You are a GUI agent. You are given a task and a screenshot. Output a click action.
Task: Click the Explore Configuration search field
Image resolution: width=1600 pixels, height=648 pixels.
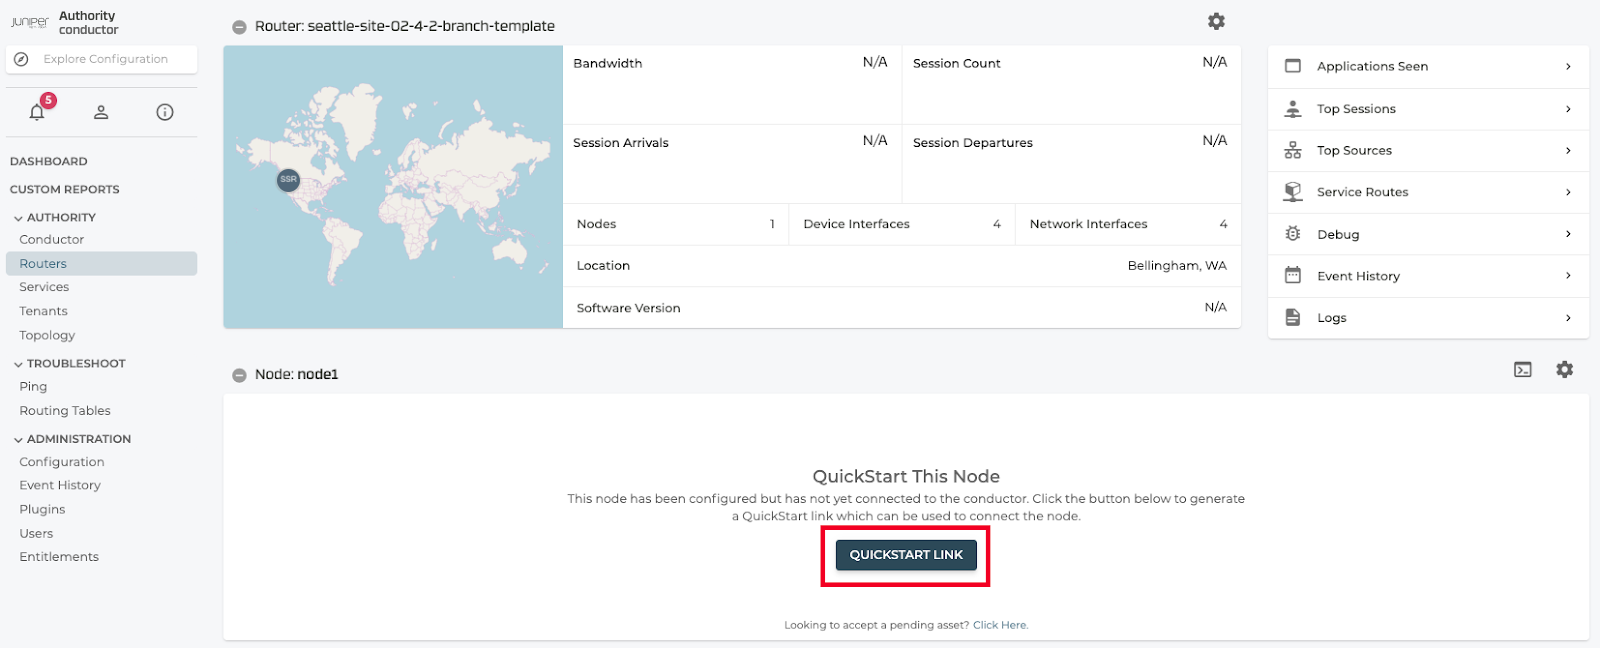pyautogui.click(x=105, y=59)
